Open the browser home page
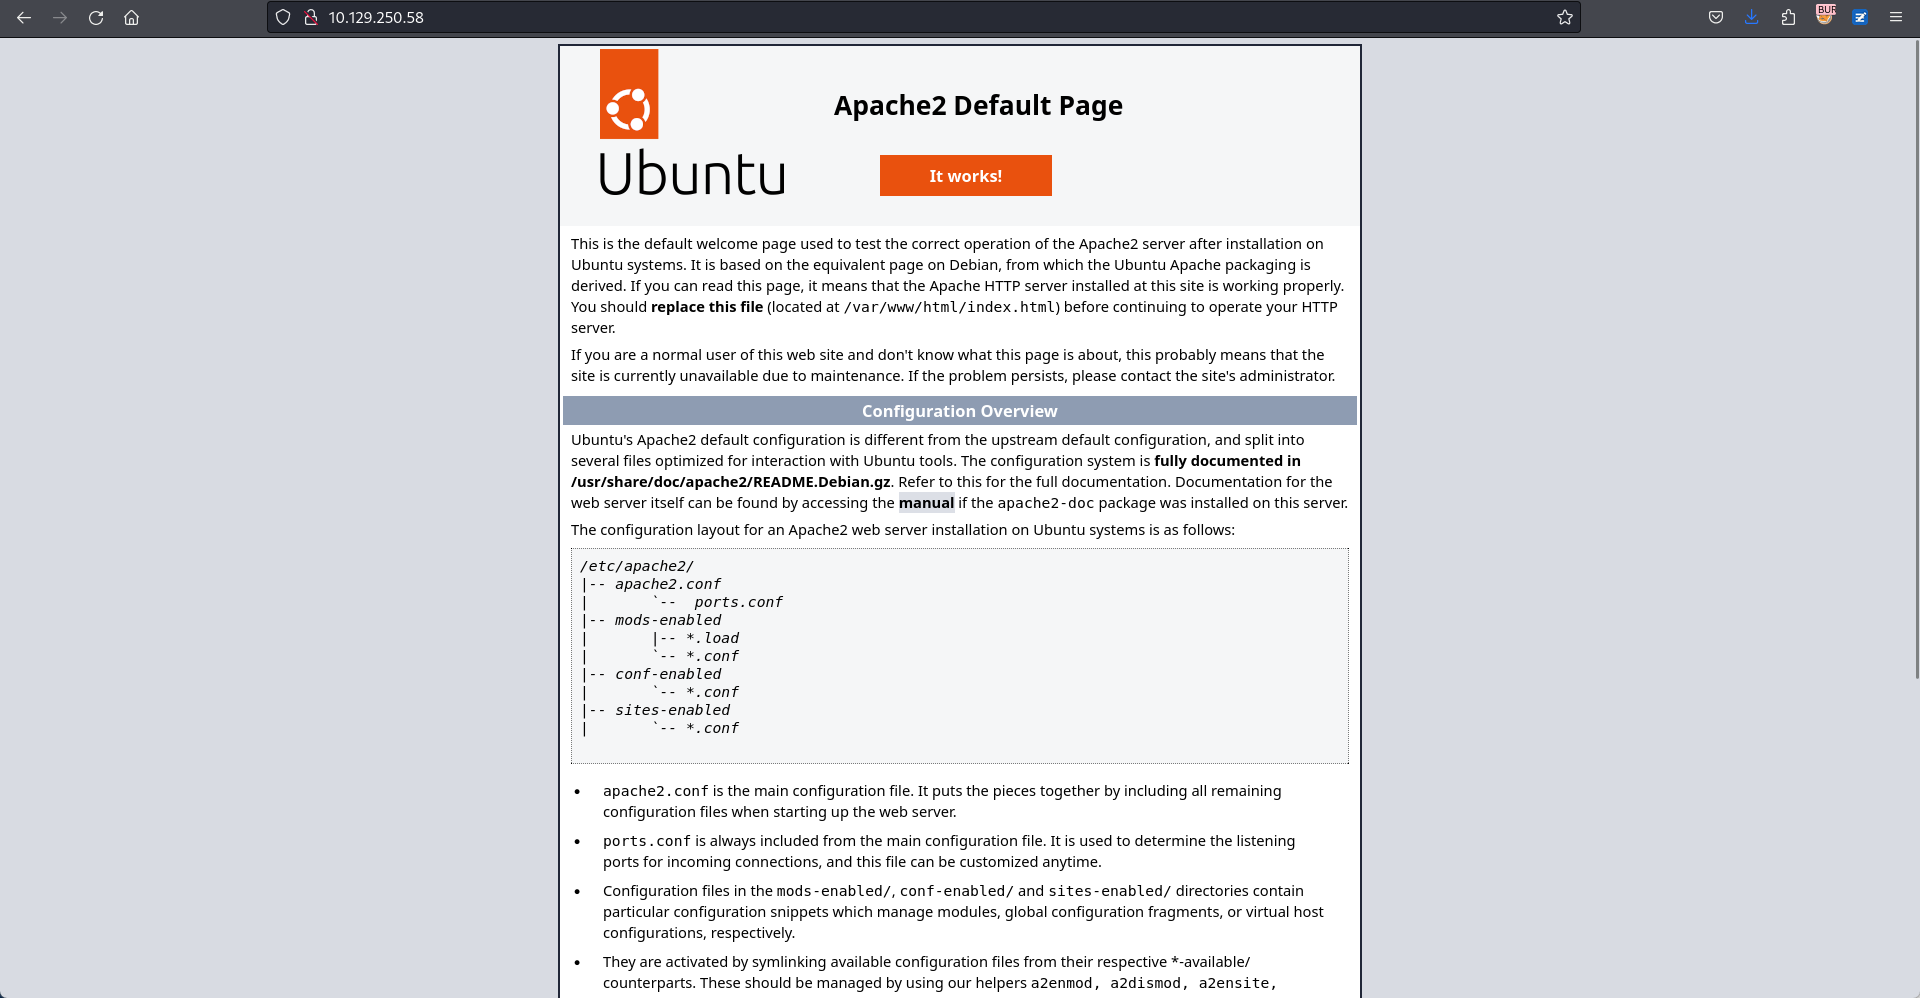The width and height of the screenshot is (1920, 998). (x=131, y=17)
